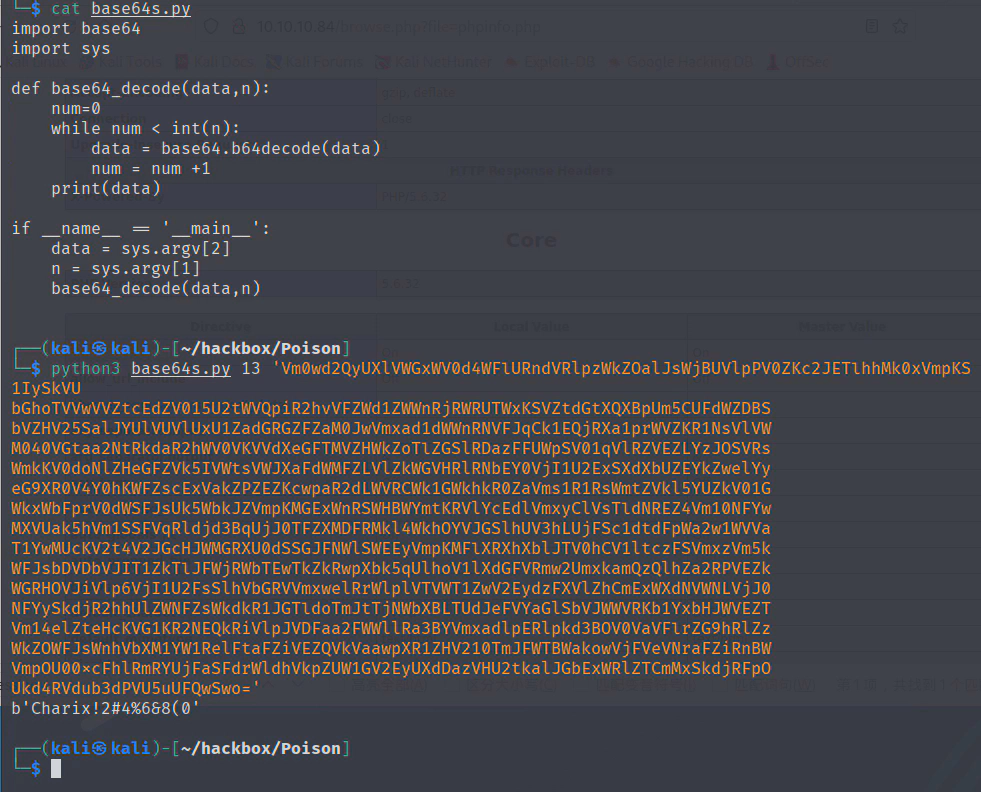Click the faded 'Core' heading behind the terminal
Image resolution: width=981 pixels, height=792 pixels.
click(x=531, y=240)
